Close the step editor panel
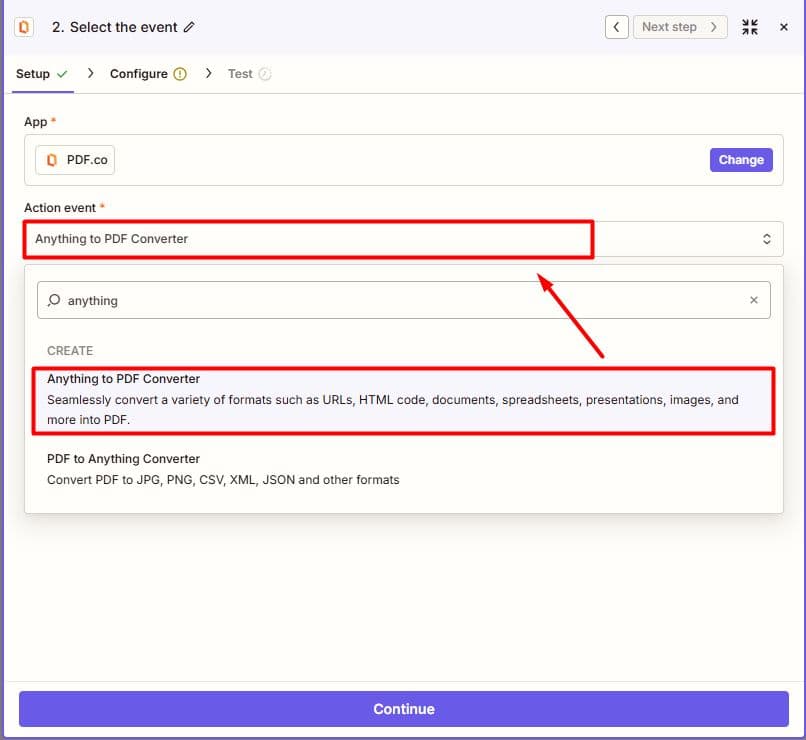 tap(783, 27)
